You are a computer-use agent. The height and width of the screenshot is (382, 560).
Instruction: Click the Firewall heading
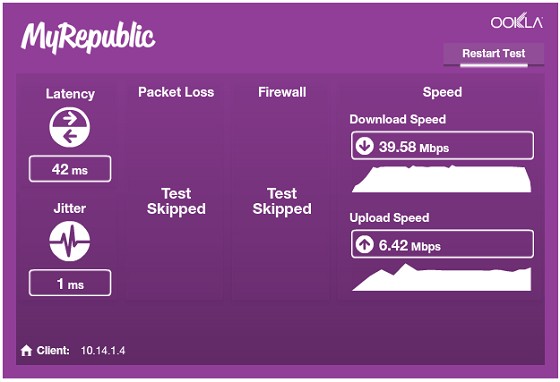(x=282, y=92)
